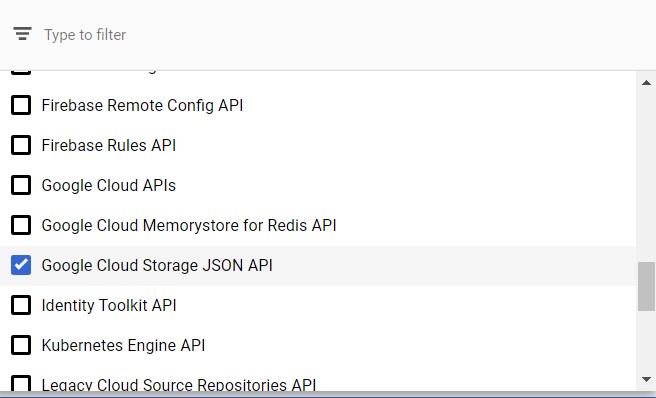This screenshot has height=398, width=656.
Task: Click the scrollbar track above the thumb
Action: [646, 176]
